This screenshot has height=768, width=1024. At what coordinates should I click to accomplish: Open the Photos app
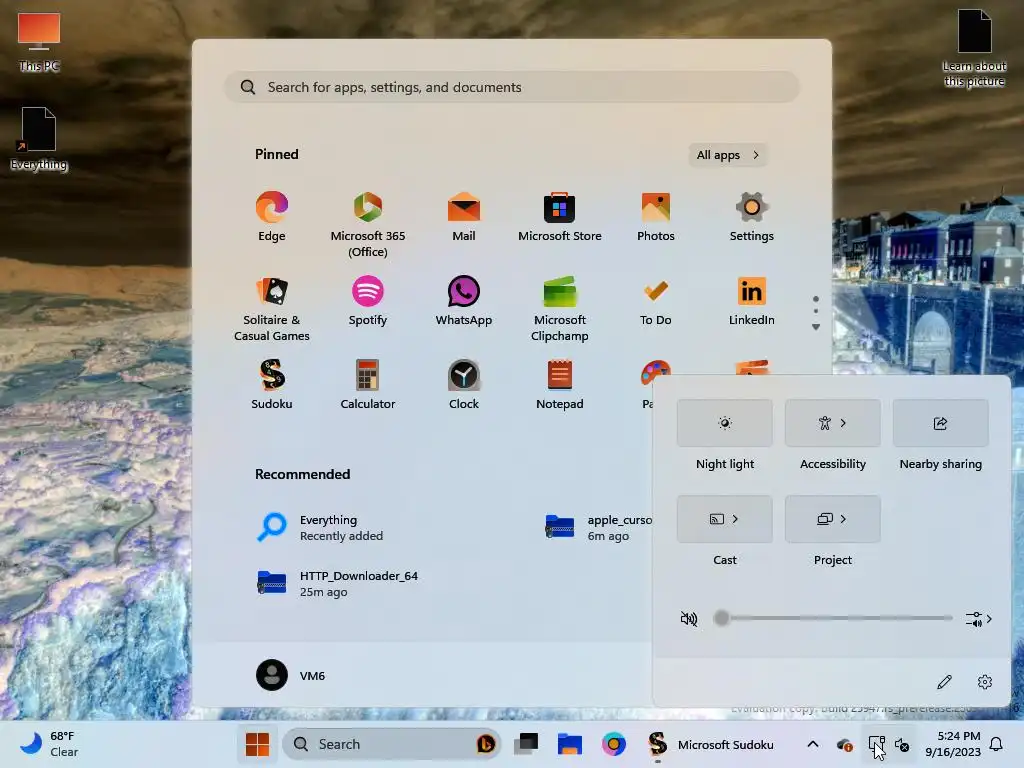[656, 217]
